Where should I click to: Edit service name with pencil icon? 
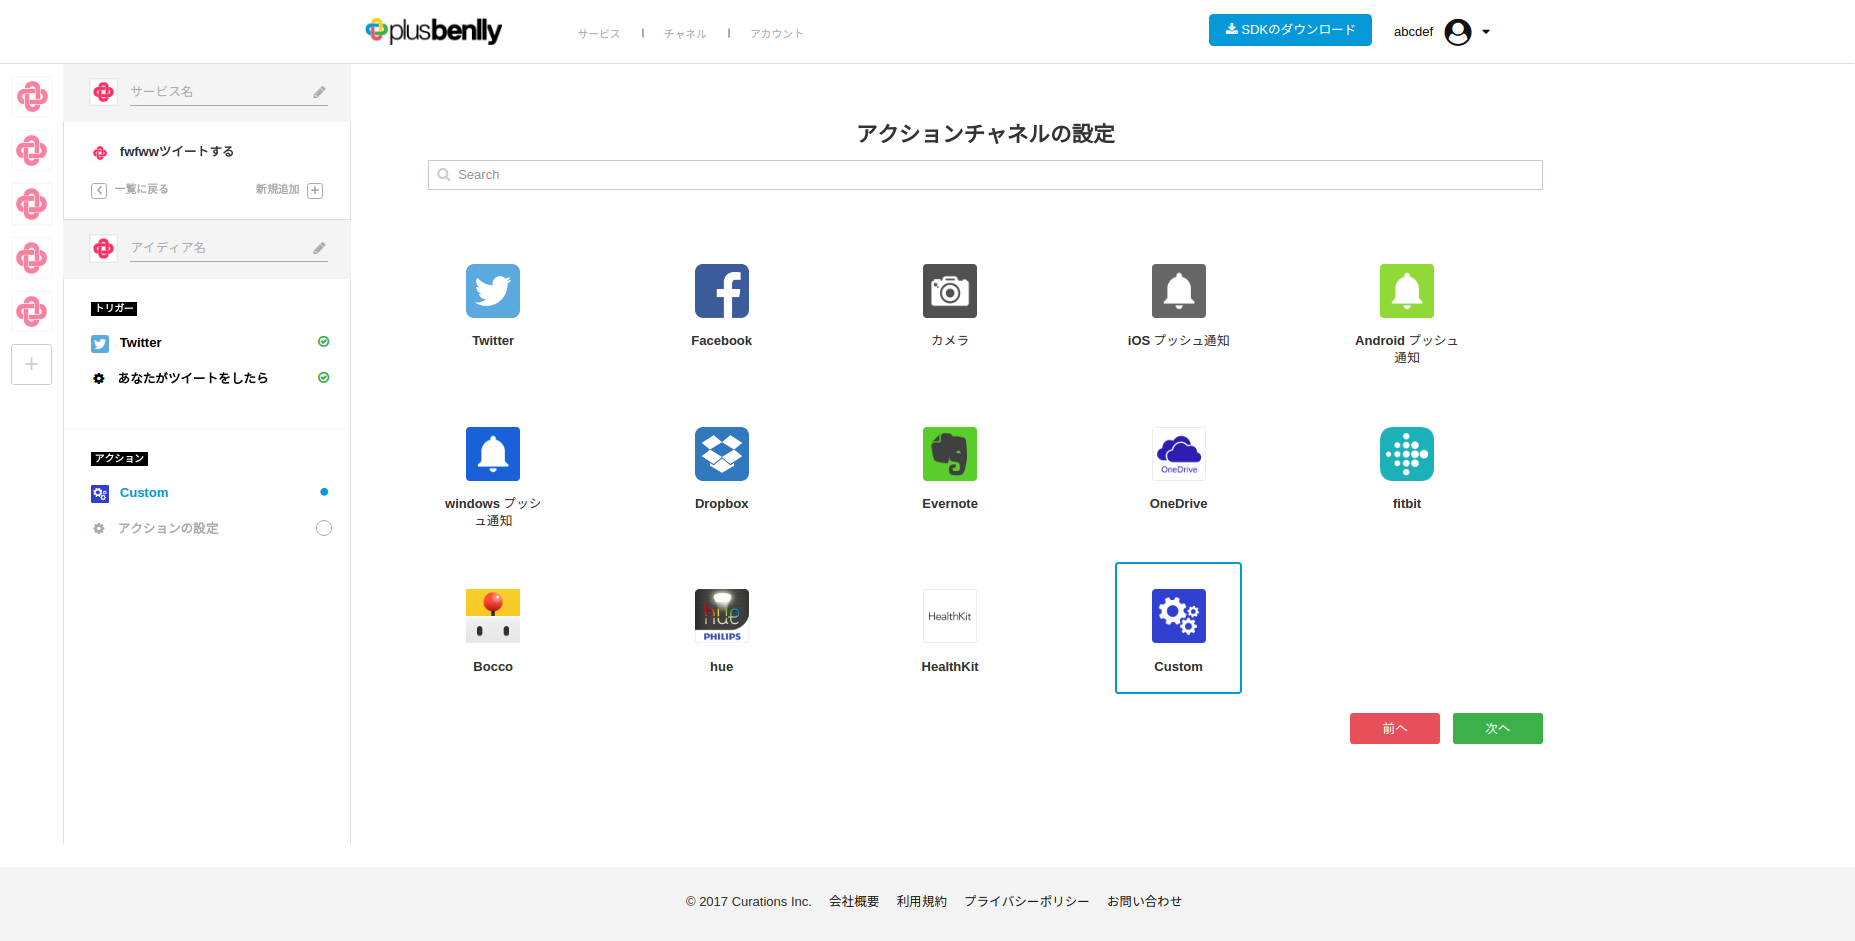point(319,92)
